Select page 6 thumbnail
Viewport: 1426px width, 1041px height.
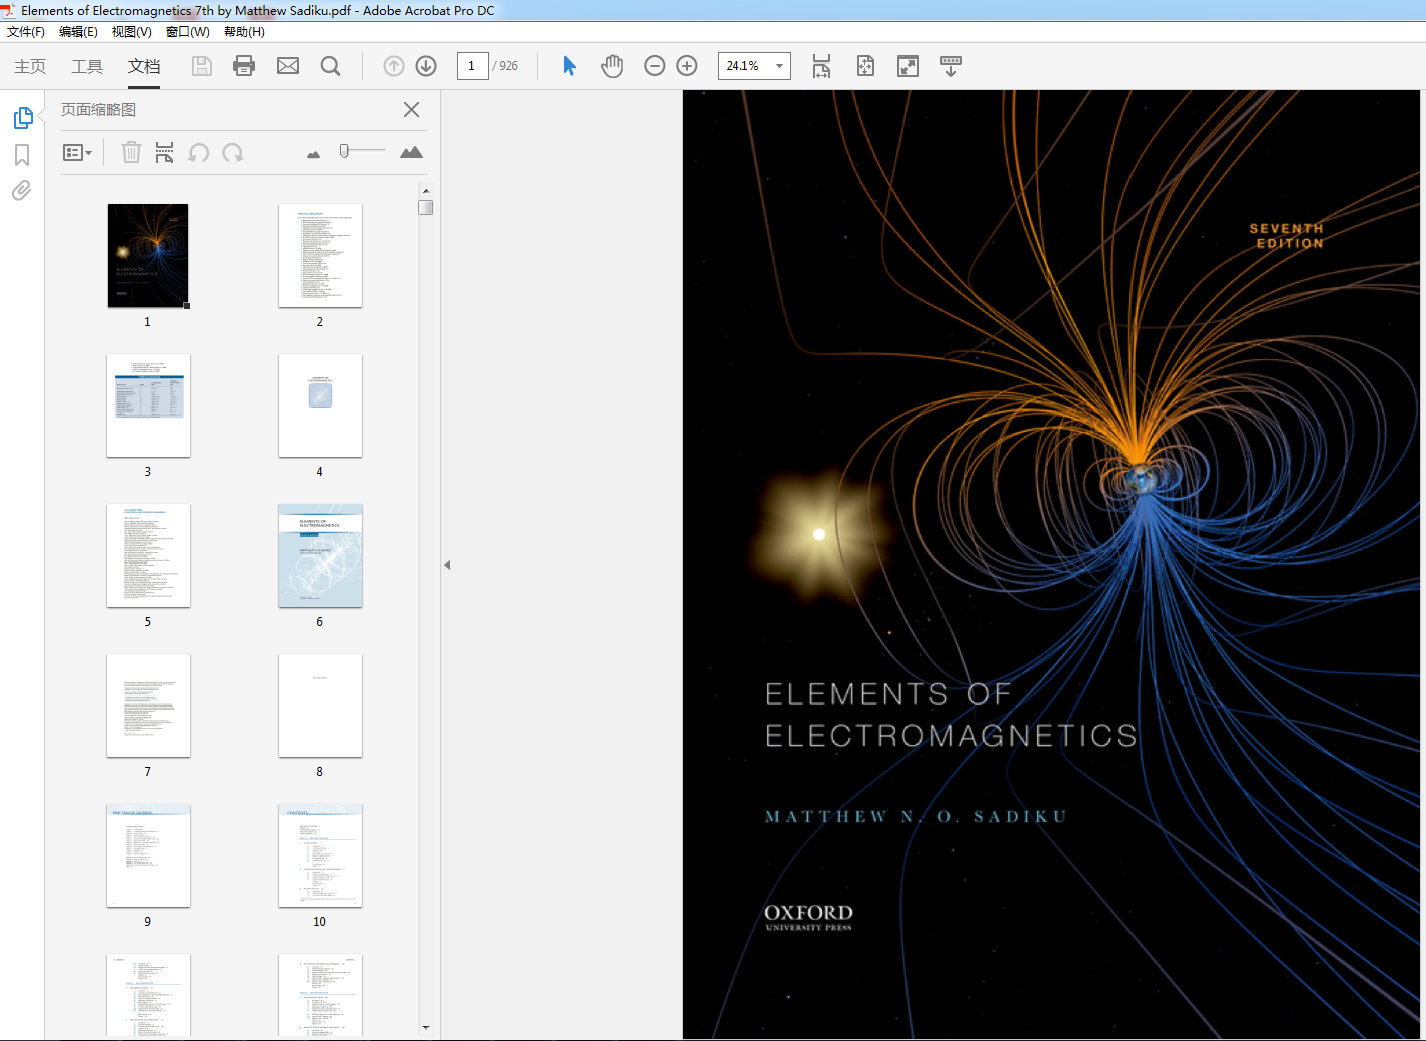[x=320, y=556]
